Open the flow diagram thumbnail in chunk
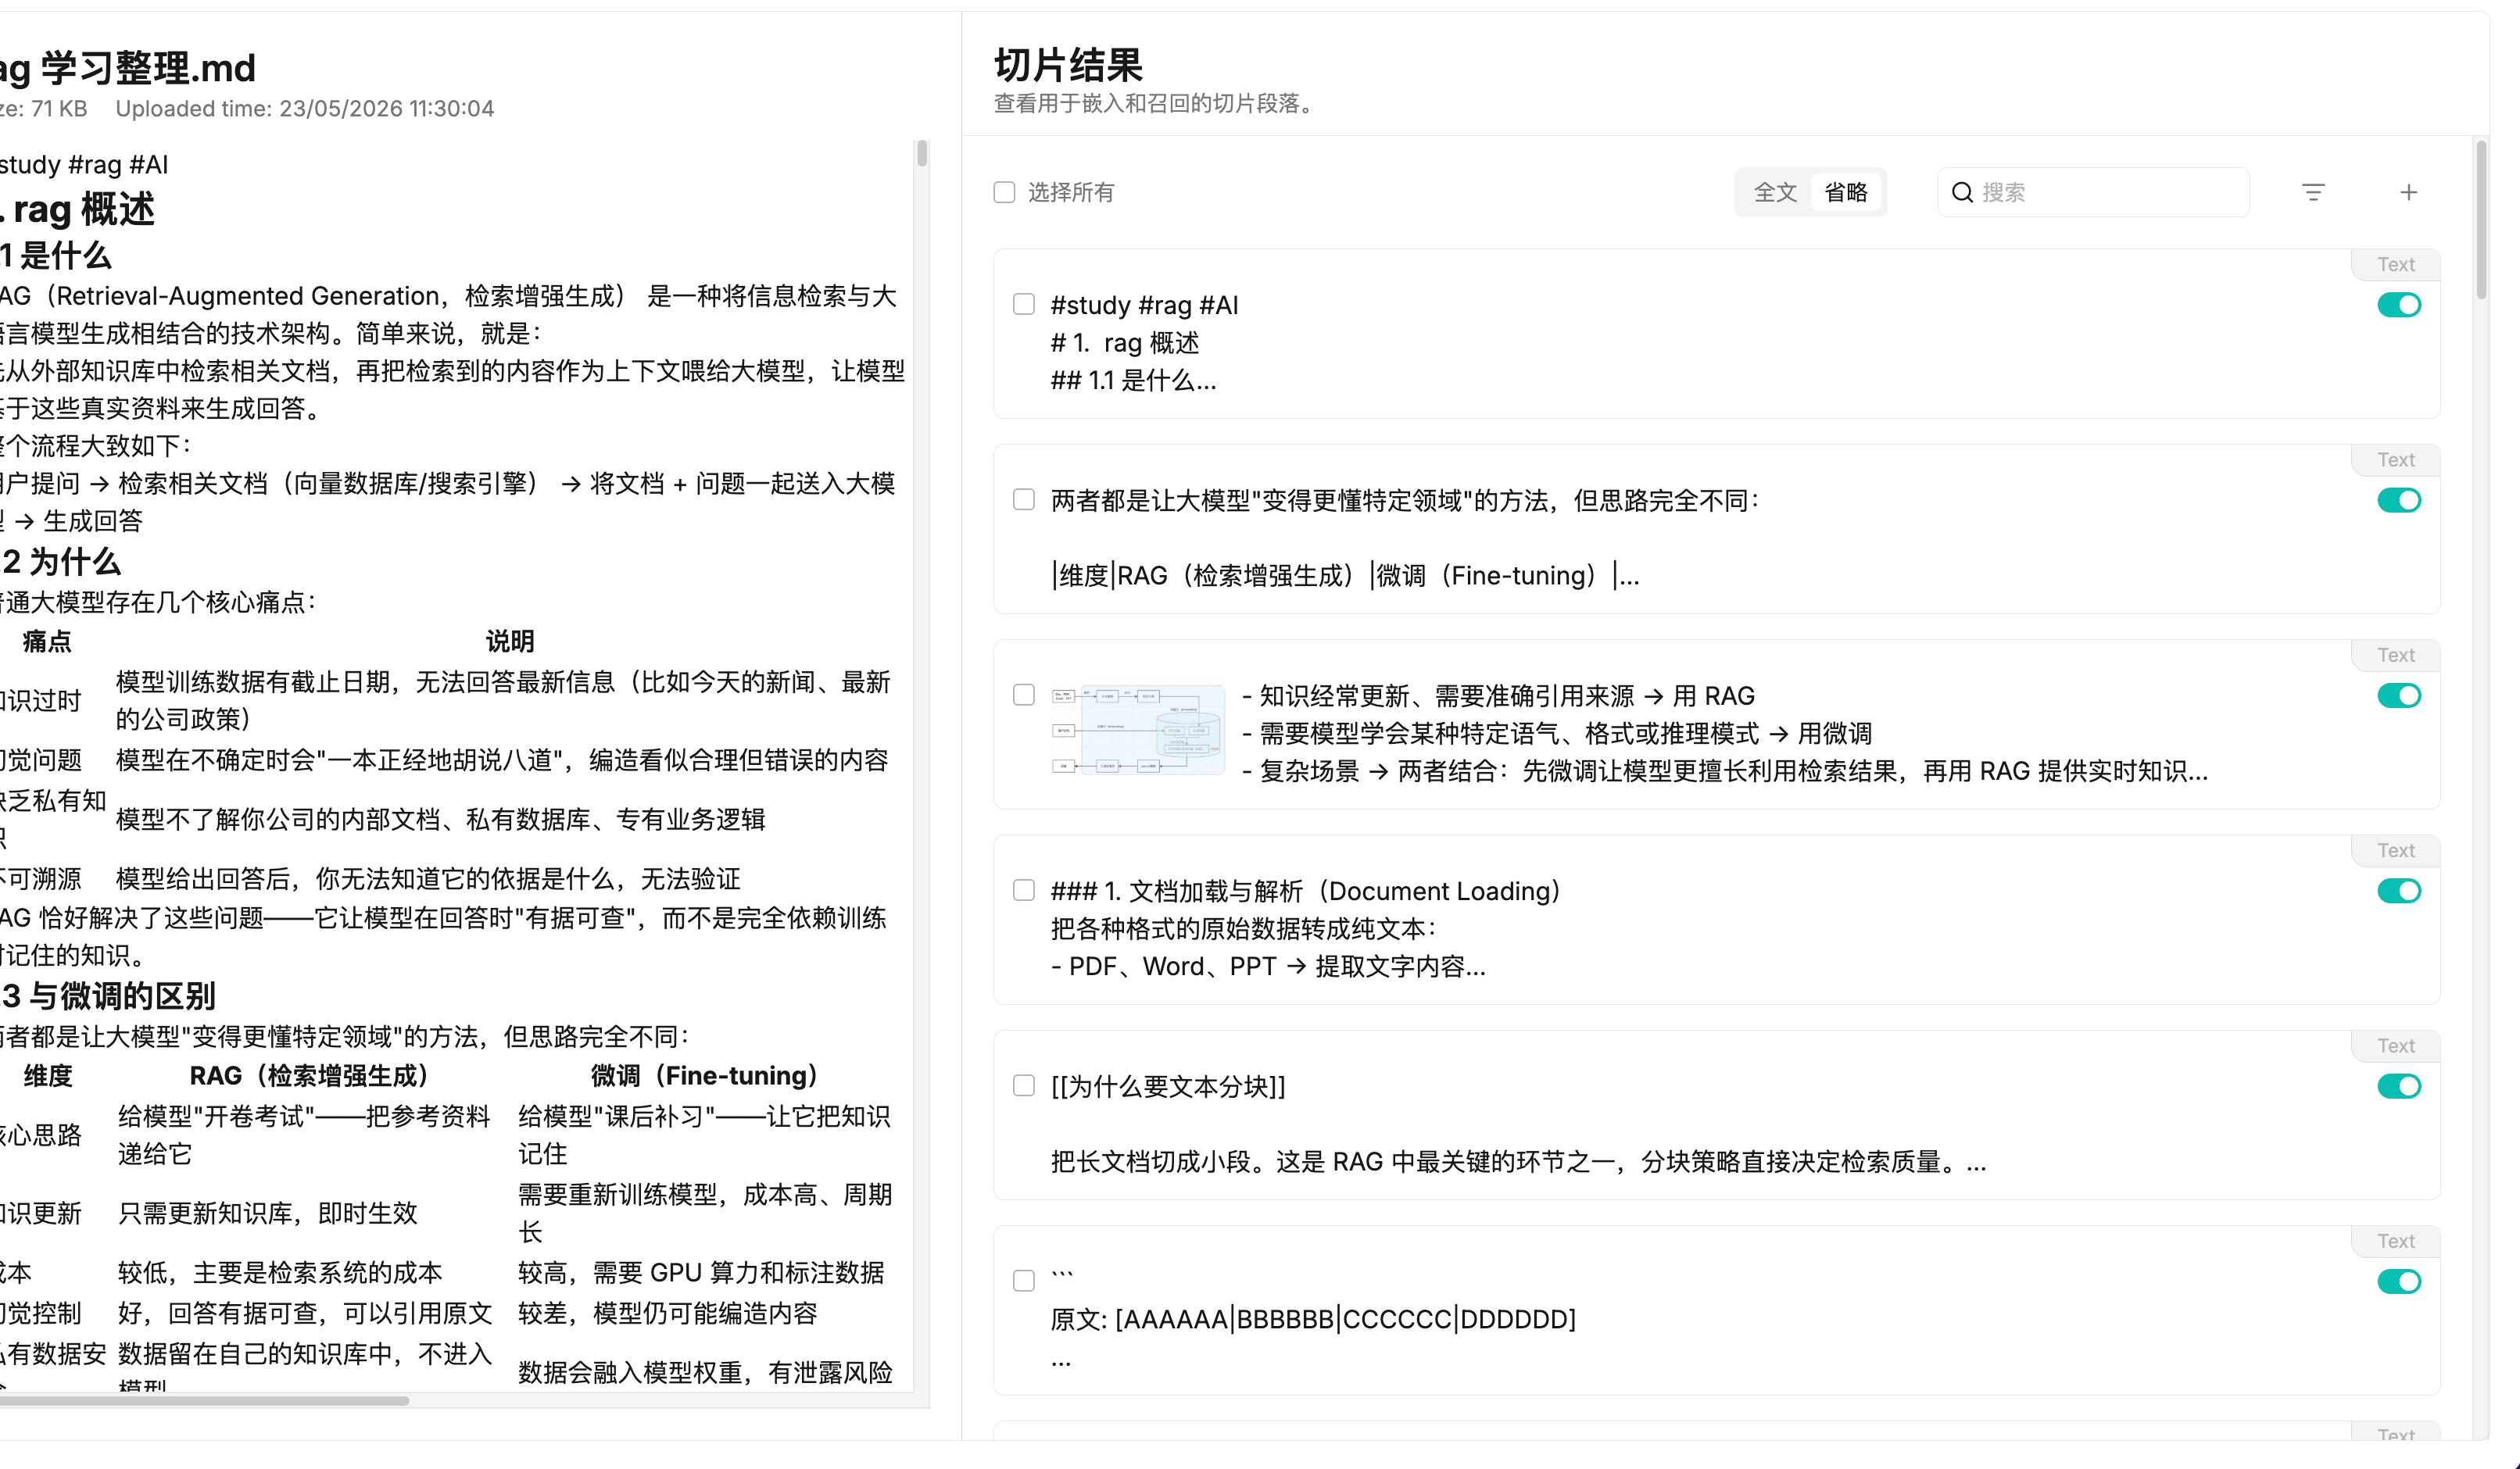Viewport: 2520px width, 1469px height. [1138, 730]
